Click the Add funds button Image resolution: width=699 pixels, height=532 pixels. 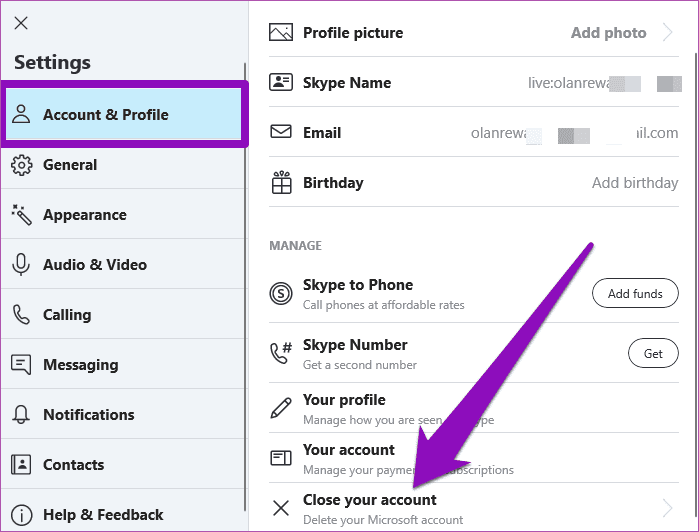coord(635,293)
